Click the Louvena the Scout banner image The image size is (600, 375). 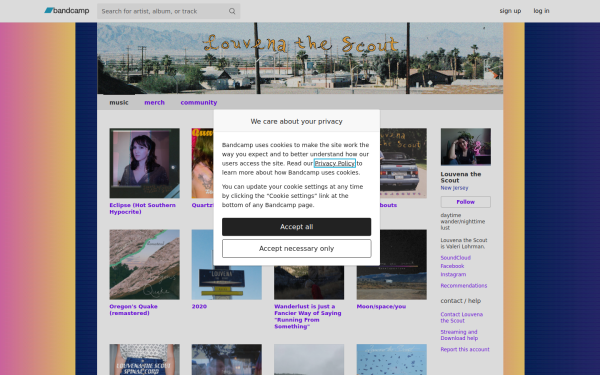[x=300, y=58]
